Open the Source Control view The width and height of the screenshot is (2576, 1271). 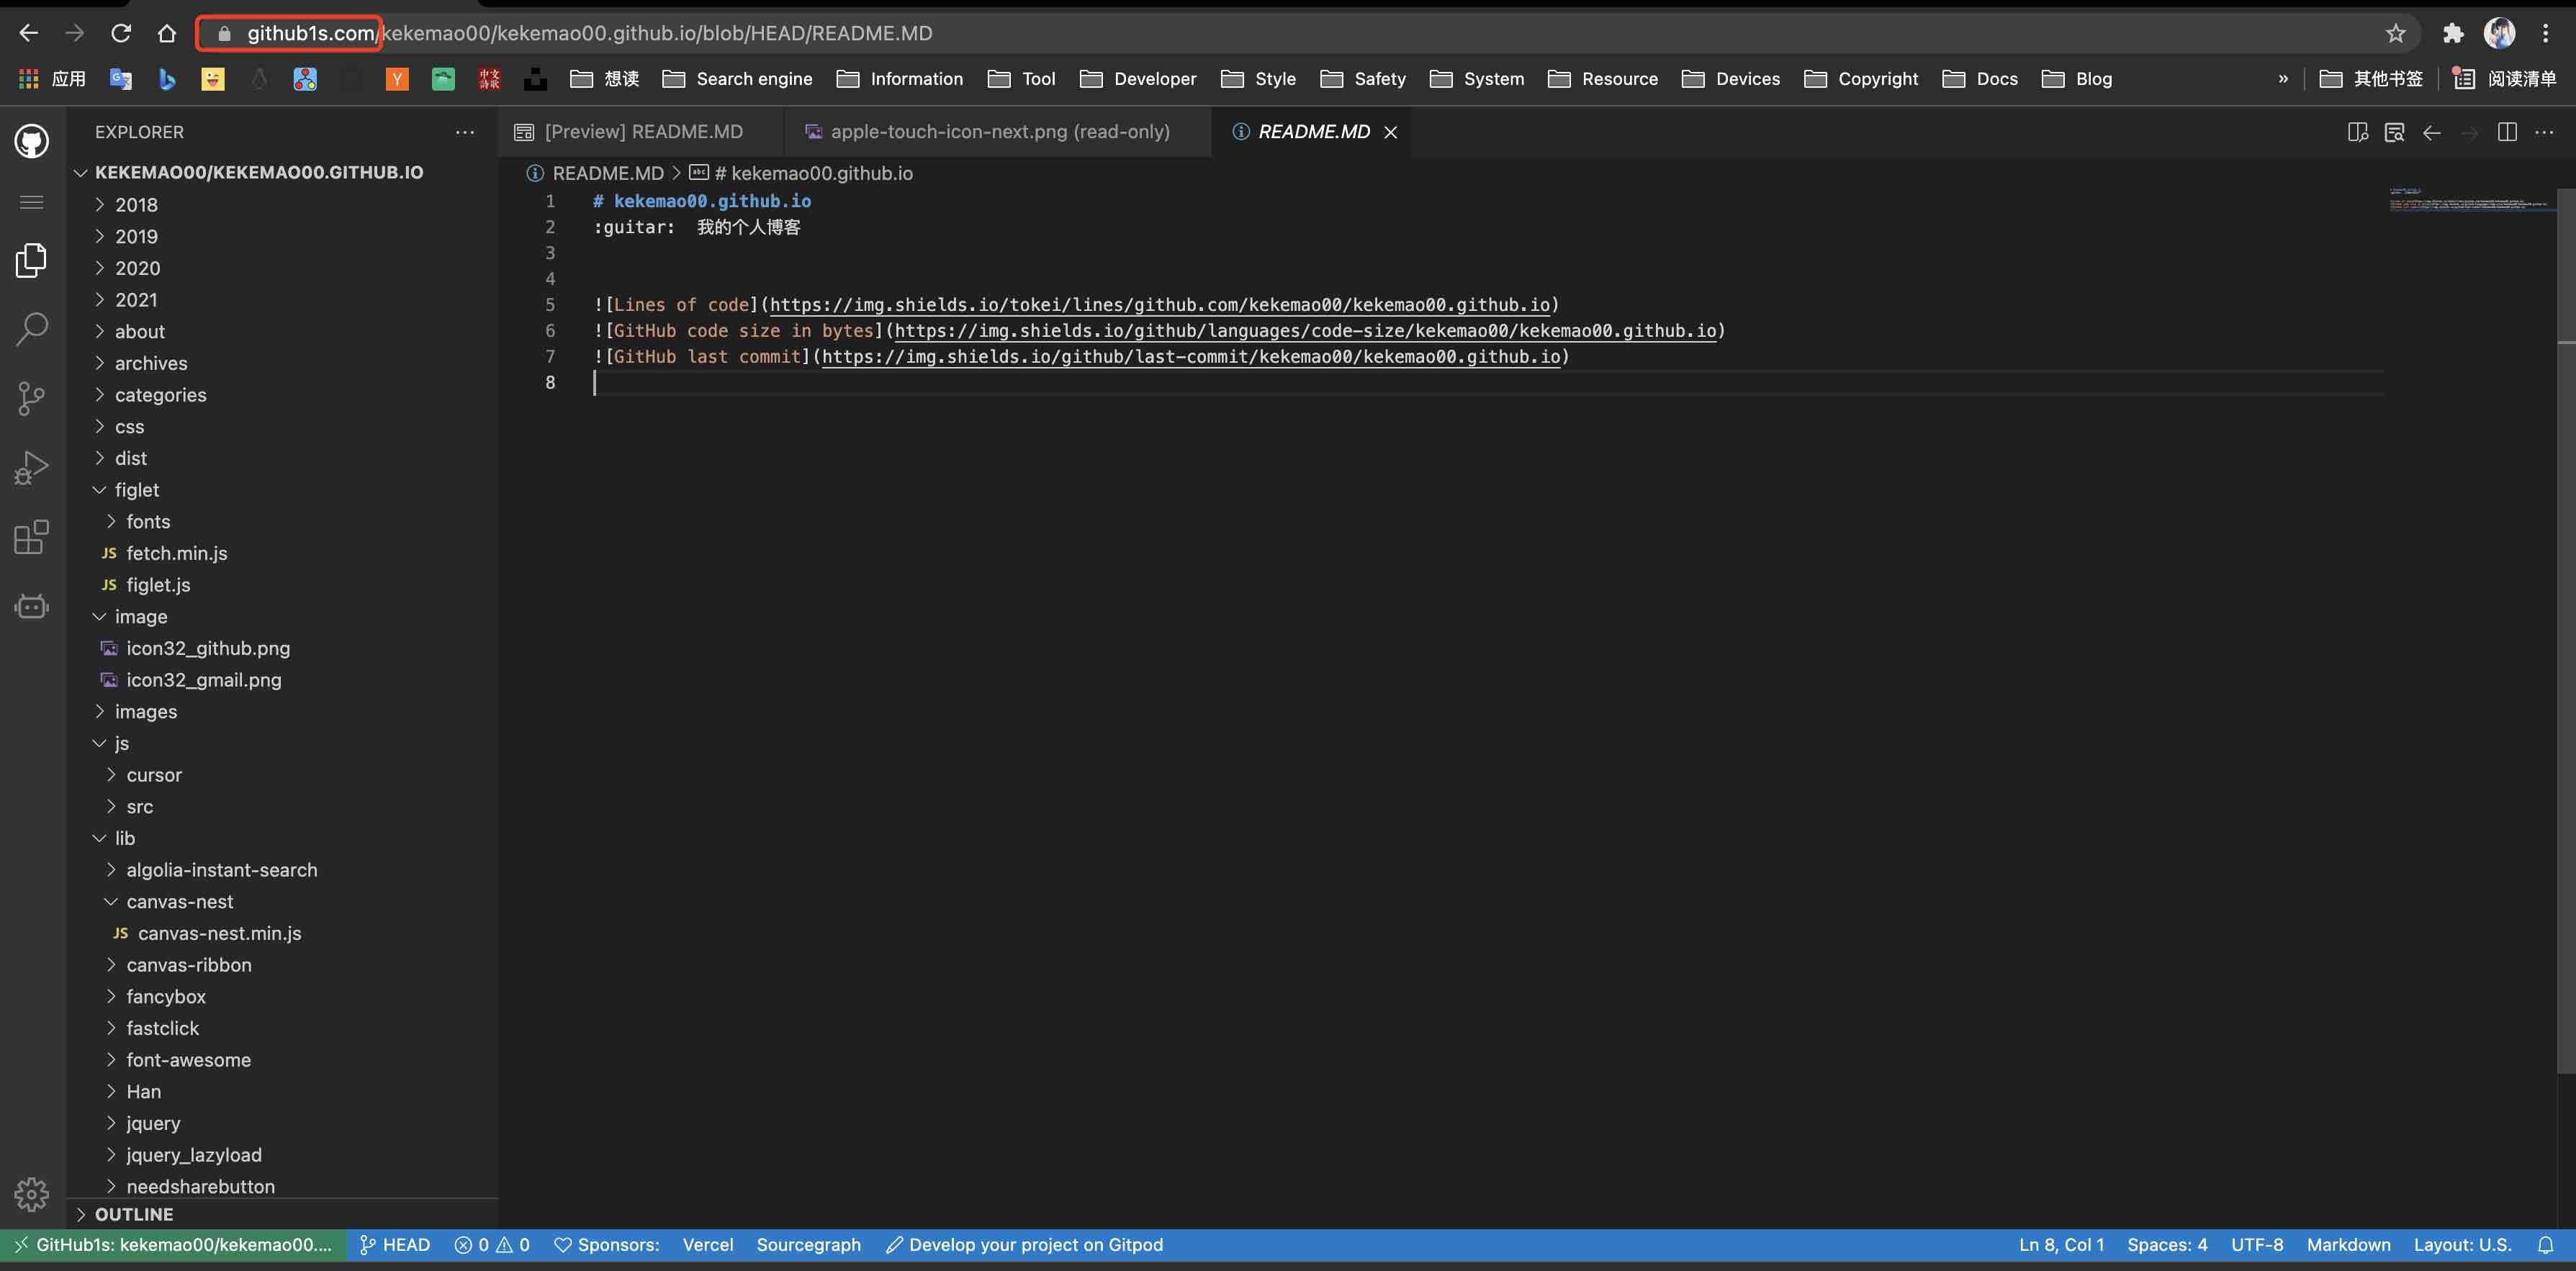coord(31,398)
